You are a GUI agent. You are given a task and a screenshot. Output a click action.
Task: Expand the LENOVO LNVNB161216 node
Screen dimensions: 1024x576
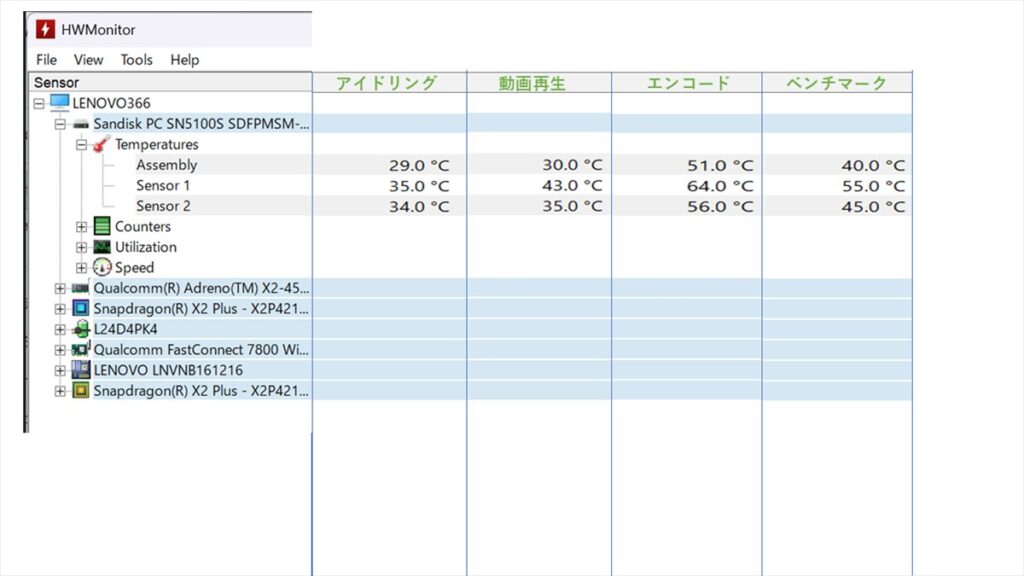coord(60,370)
